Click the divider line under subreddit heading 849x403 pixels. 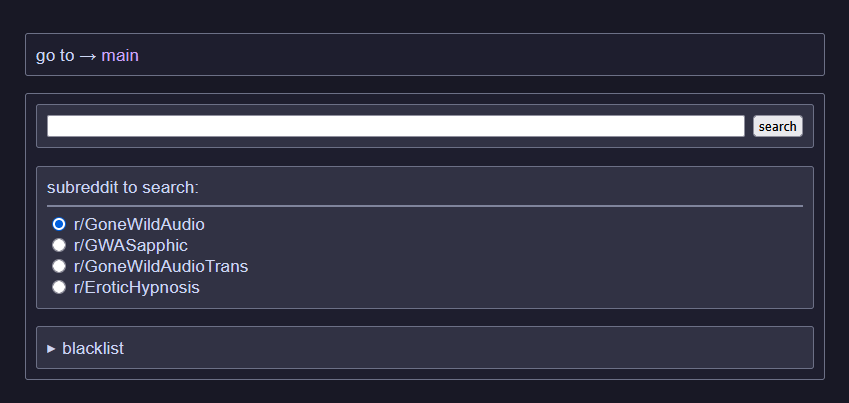pos(424,205)
